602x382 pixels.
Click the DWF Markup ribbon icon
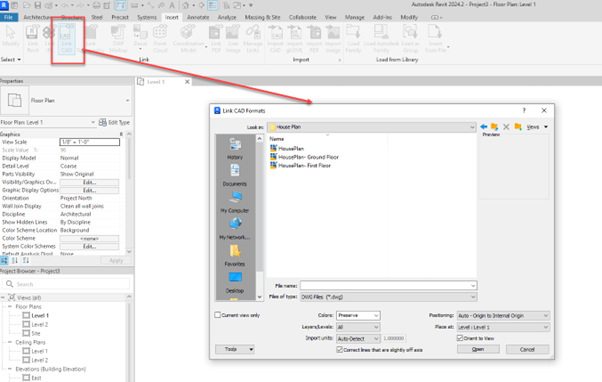pyautogui.click(x=118, y=38)
